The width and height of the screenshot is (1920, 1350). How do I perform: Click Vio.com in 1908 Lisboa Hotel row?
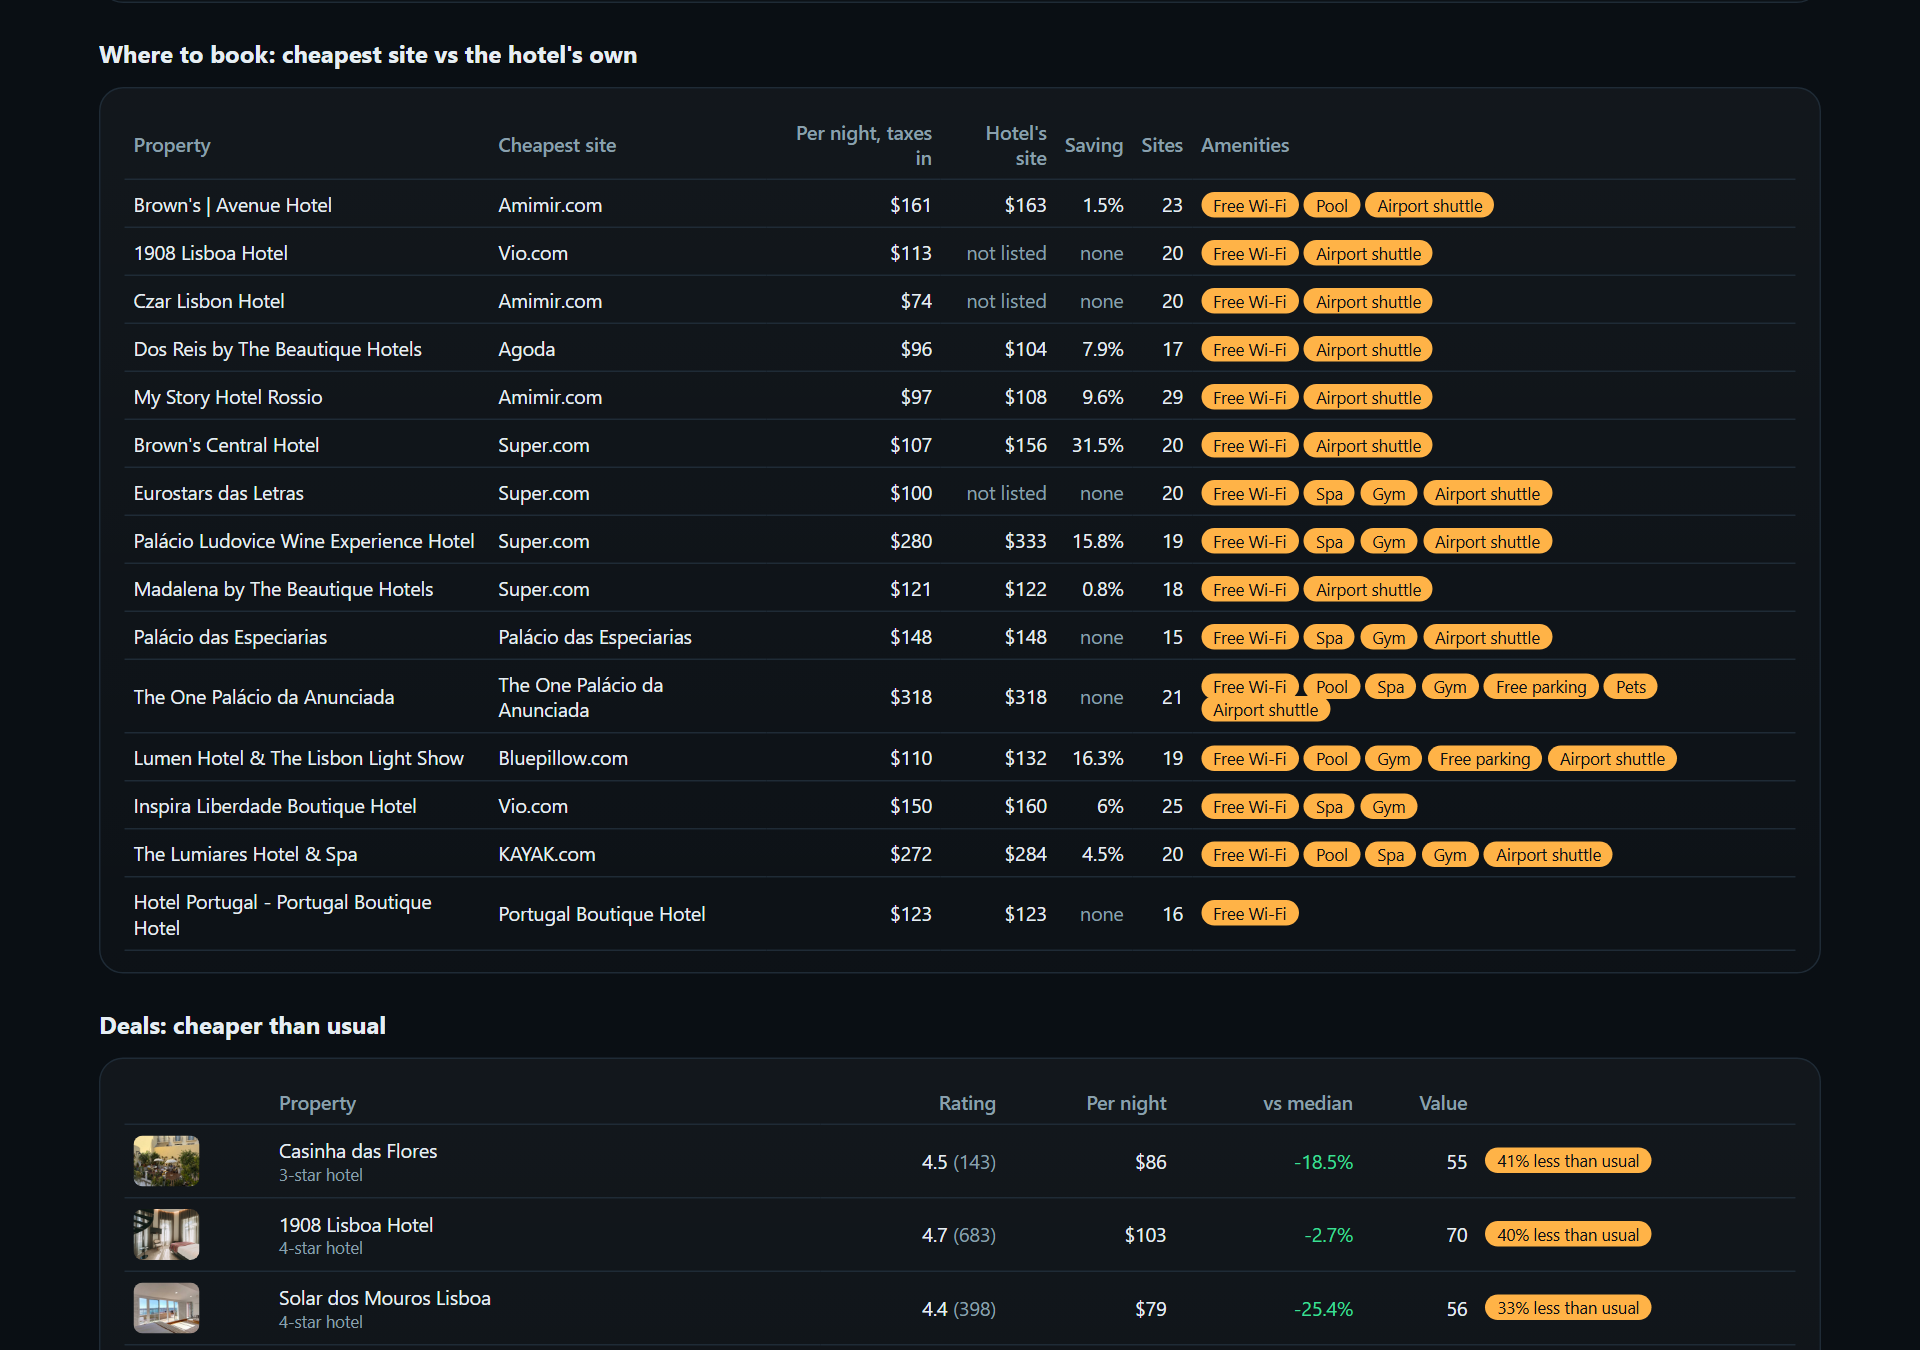[x=533, y=253]
